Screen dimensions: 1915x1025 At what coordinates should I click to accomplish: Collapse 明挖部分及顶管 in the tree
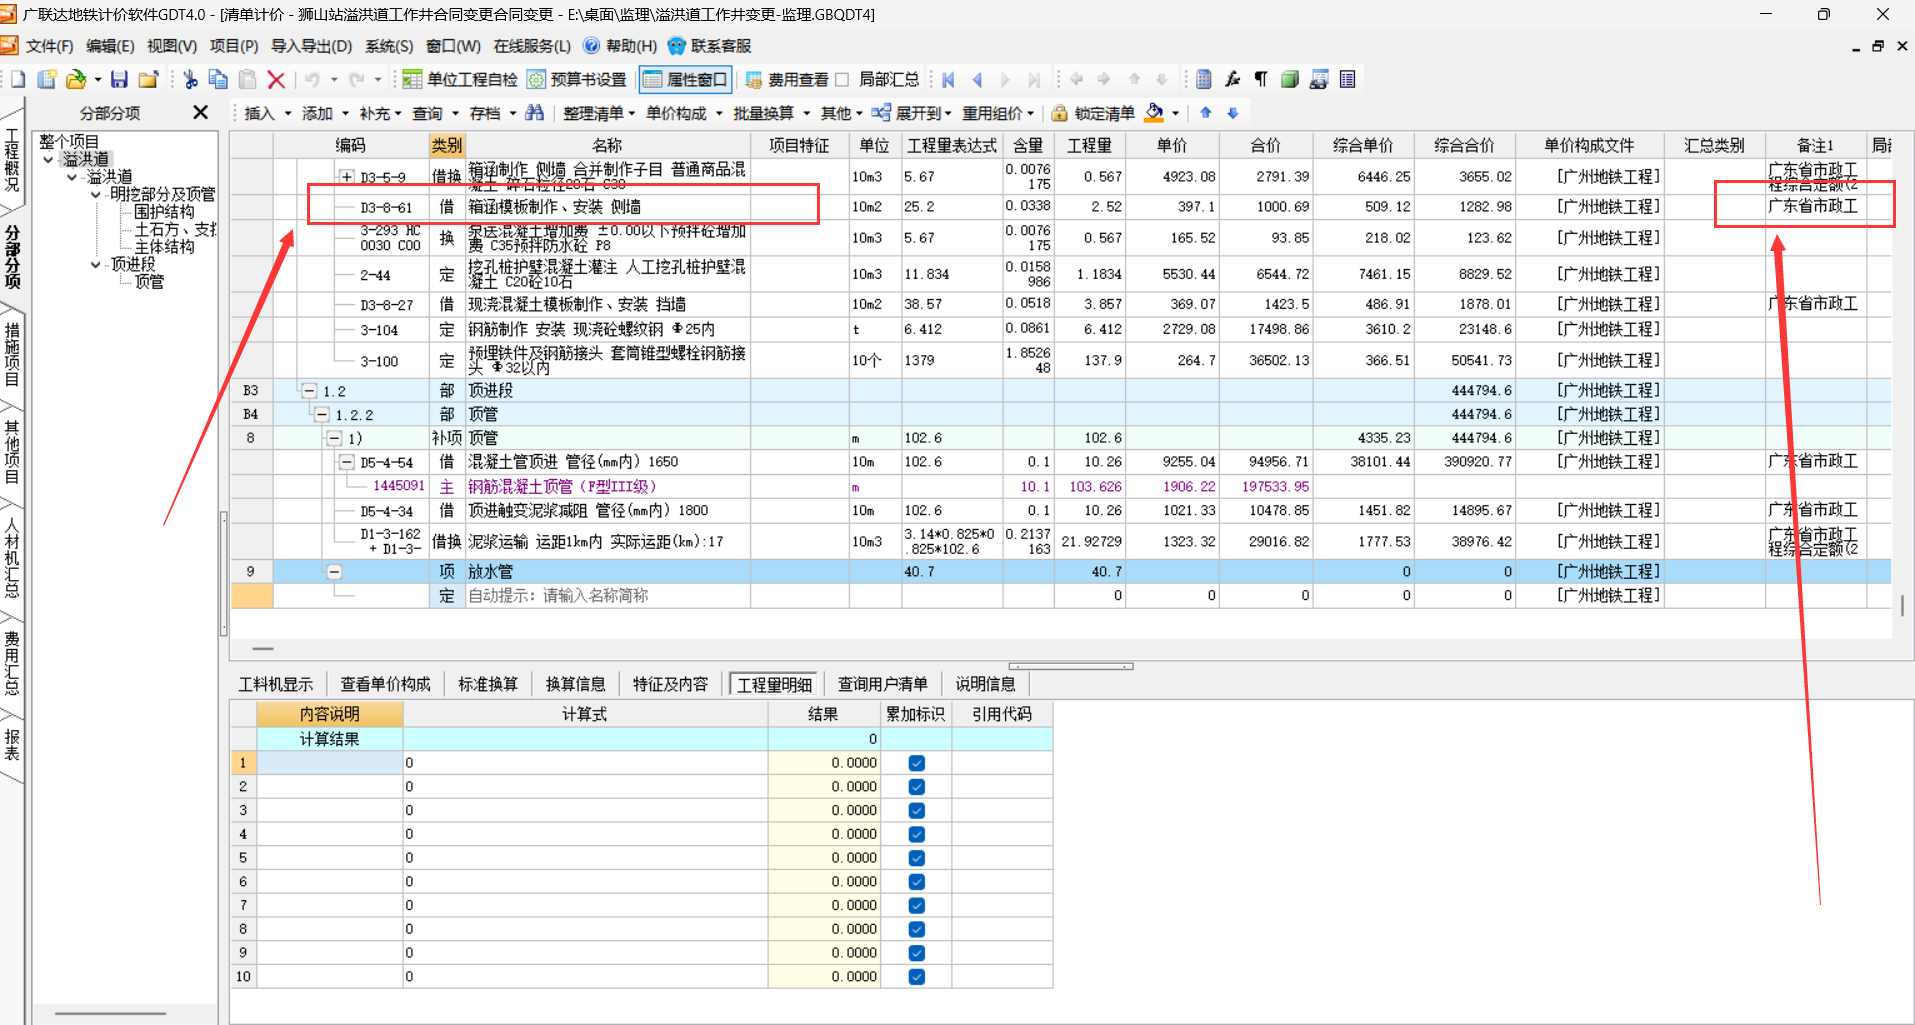coord(96,194)
